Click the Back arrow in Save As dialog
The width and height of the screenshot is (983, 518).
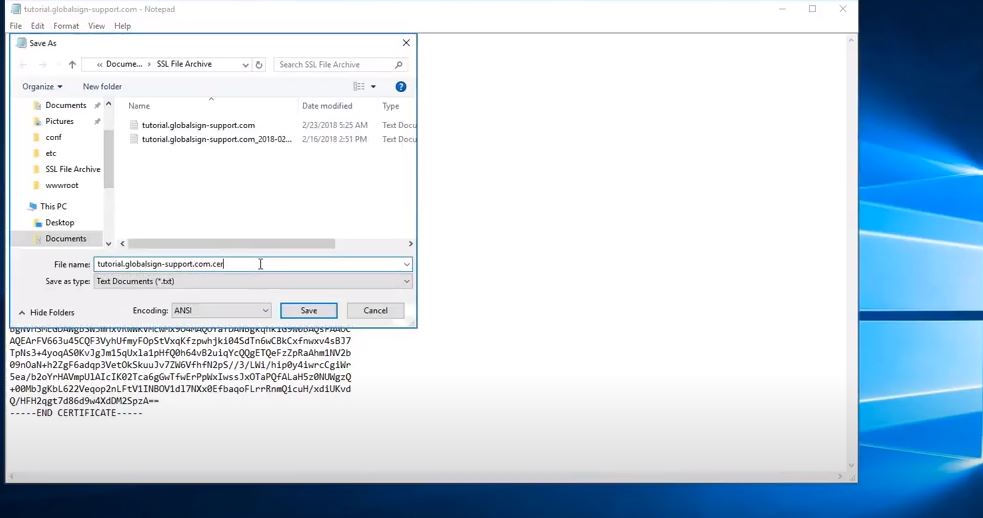point(23,65)
